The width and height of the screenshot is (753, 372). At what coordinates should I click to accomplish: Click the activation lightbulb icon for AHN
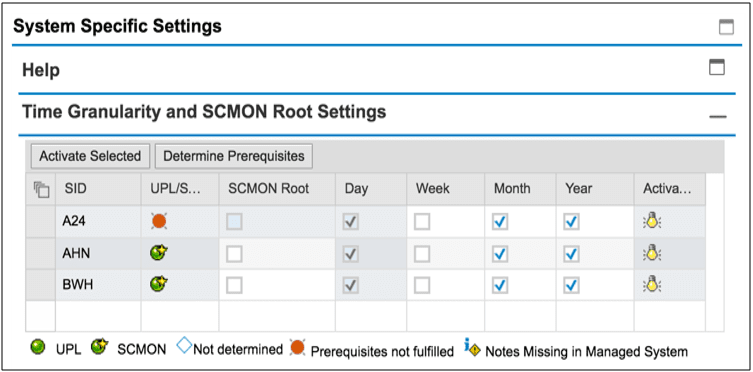coord(652,253)
